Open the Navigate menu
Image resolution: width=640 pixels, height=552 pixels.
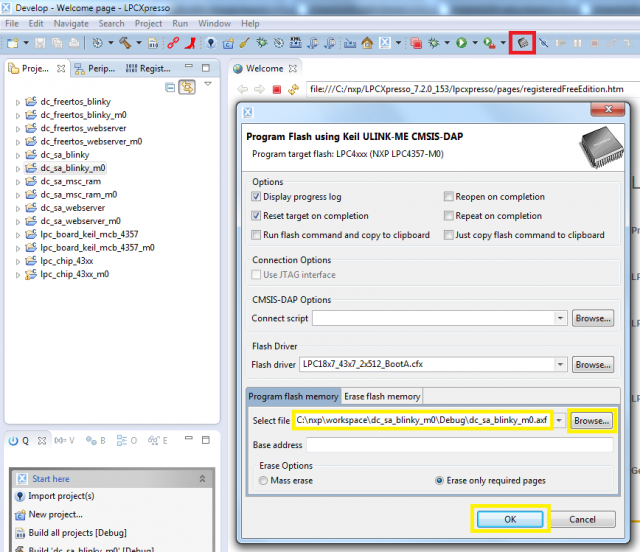pos(71,24)
